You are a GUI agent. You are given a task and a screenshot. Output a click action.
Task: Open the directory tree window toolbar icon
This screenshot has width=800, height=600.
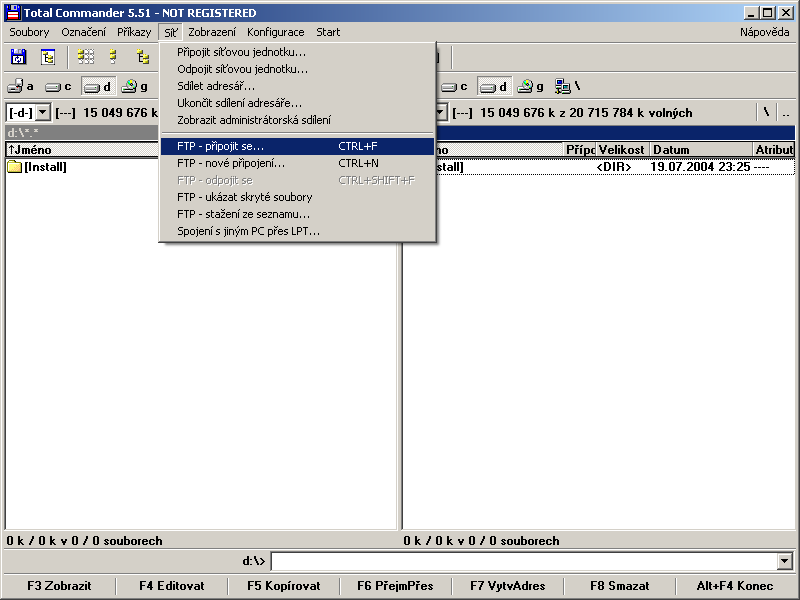pyautogui.click(x=48, y=57)
